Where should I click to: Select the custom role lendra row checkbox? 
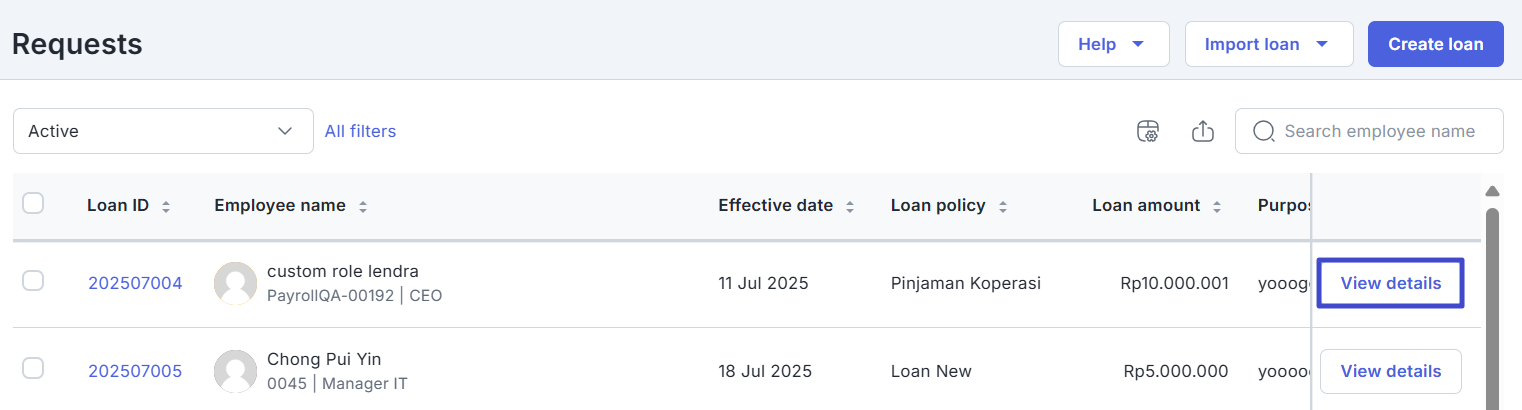pyautogui.click(x=33, y=282)
